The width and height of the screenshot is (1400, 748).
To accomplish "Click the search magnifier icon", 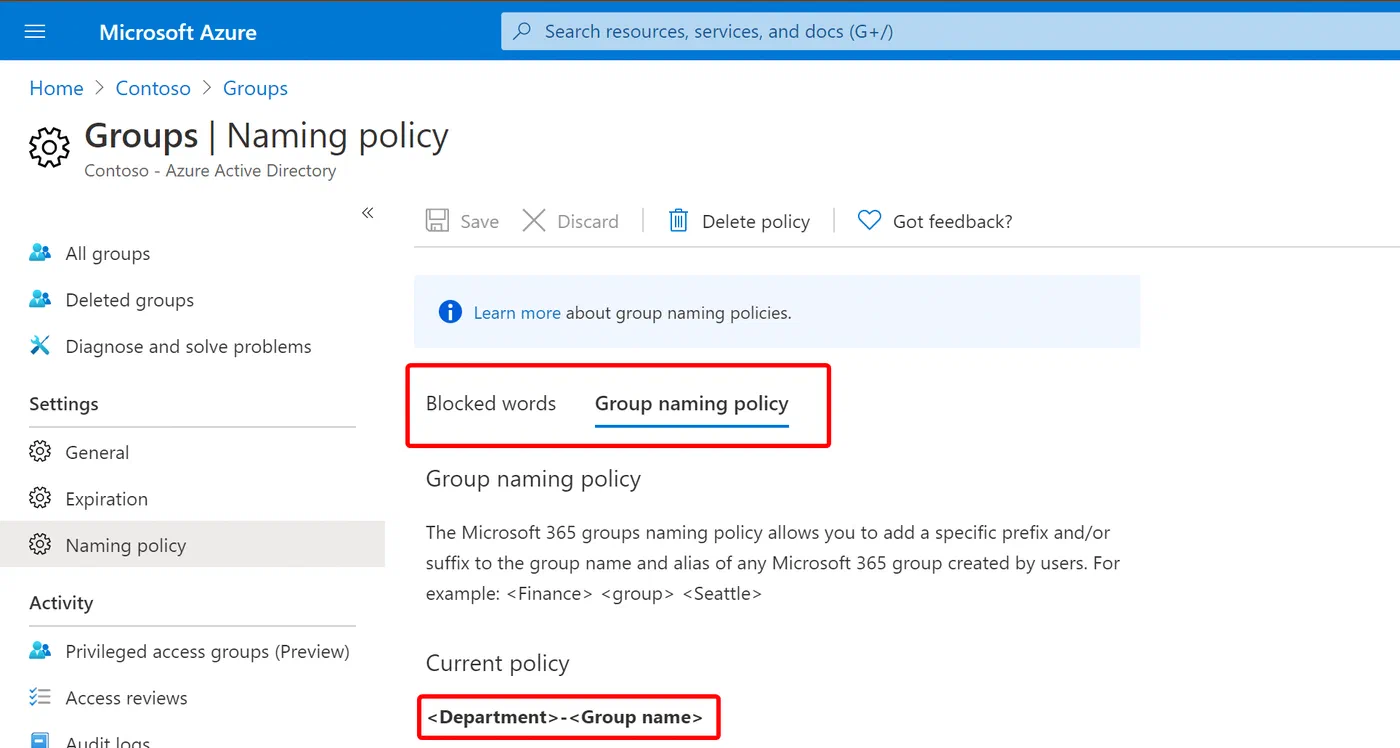I will (522, 31).
